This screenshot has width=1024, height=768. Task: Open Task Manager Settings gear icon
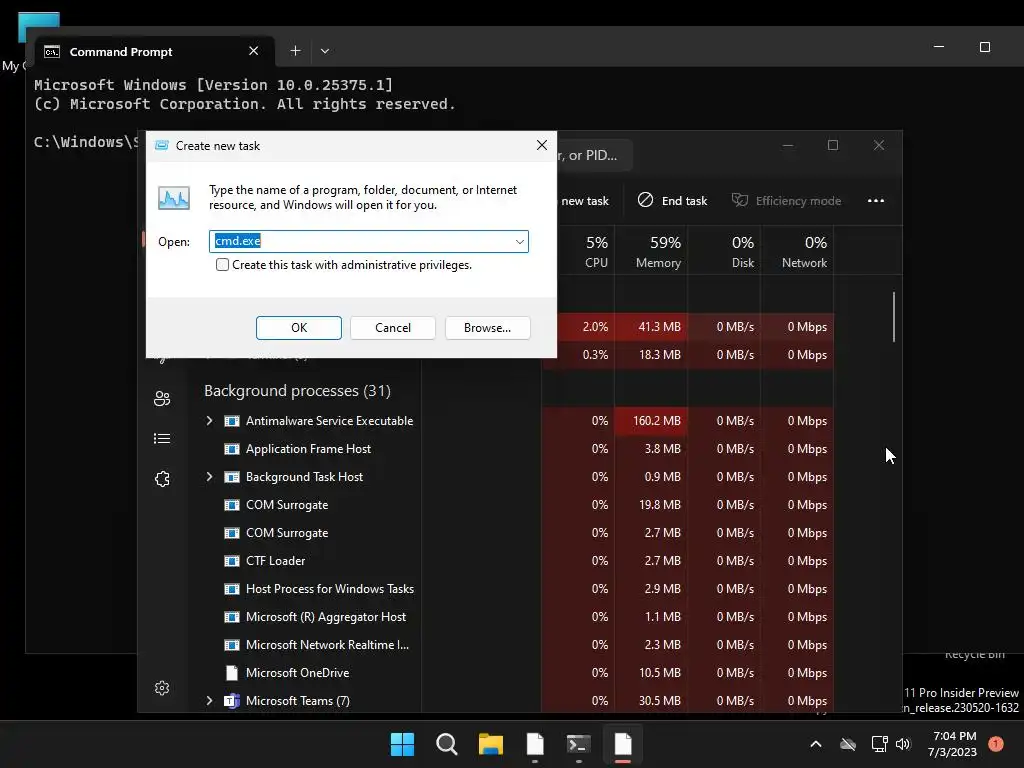click(162, 688)
